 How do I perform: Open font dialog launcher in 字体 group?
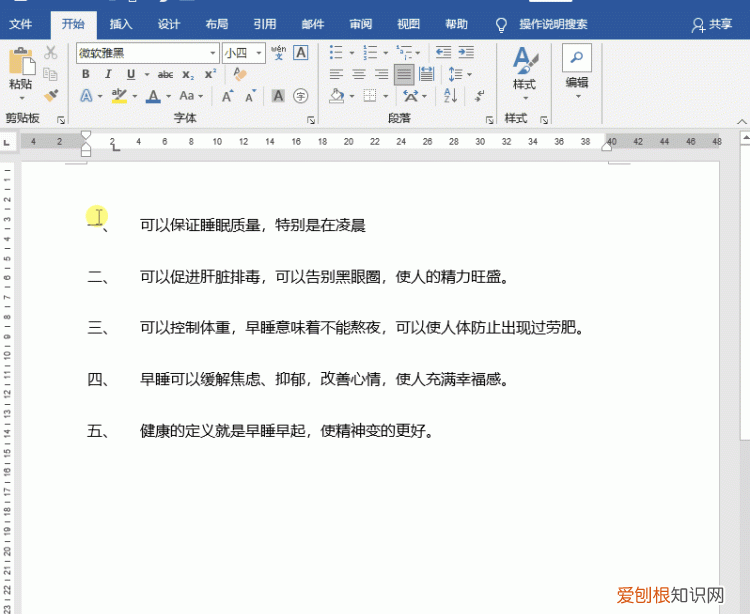(311, 120)
